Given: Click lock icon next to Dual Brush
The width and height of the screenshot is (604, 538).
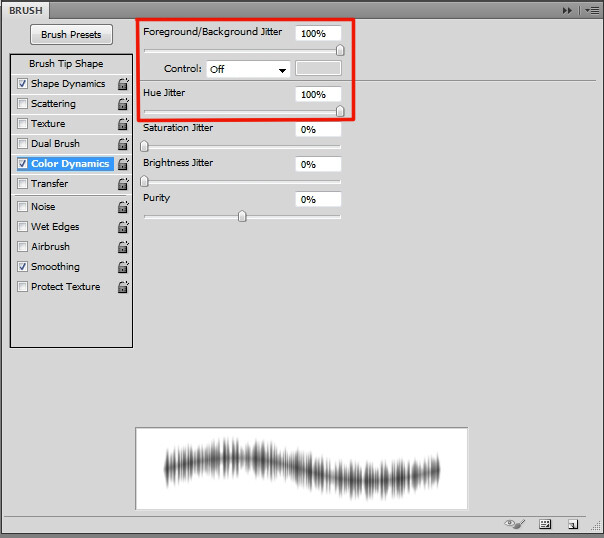Looking at the screenshot, I should (123, 144).
